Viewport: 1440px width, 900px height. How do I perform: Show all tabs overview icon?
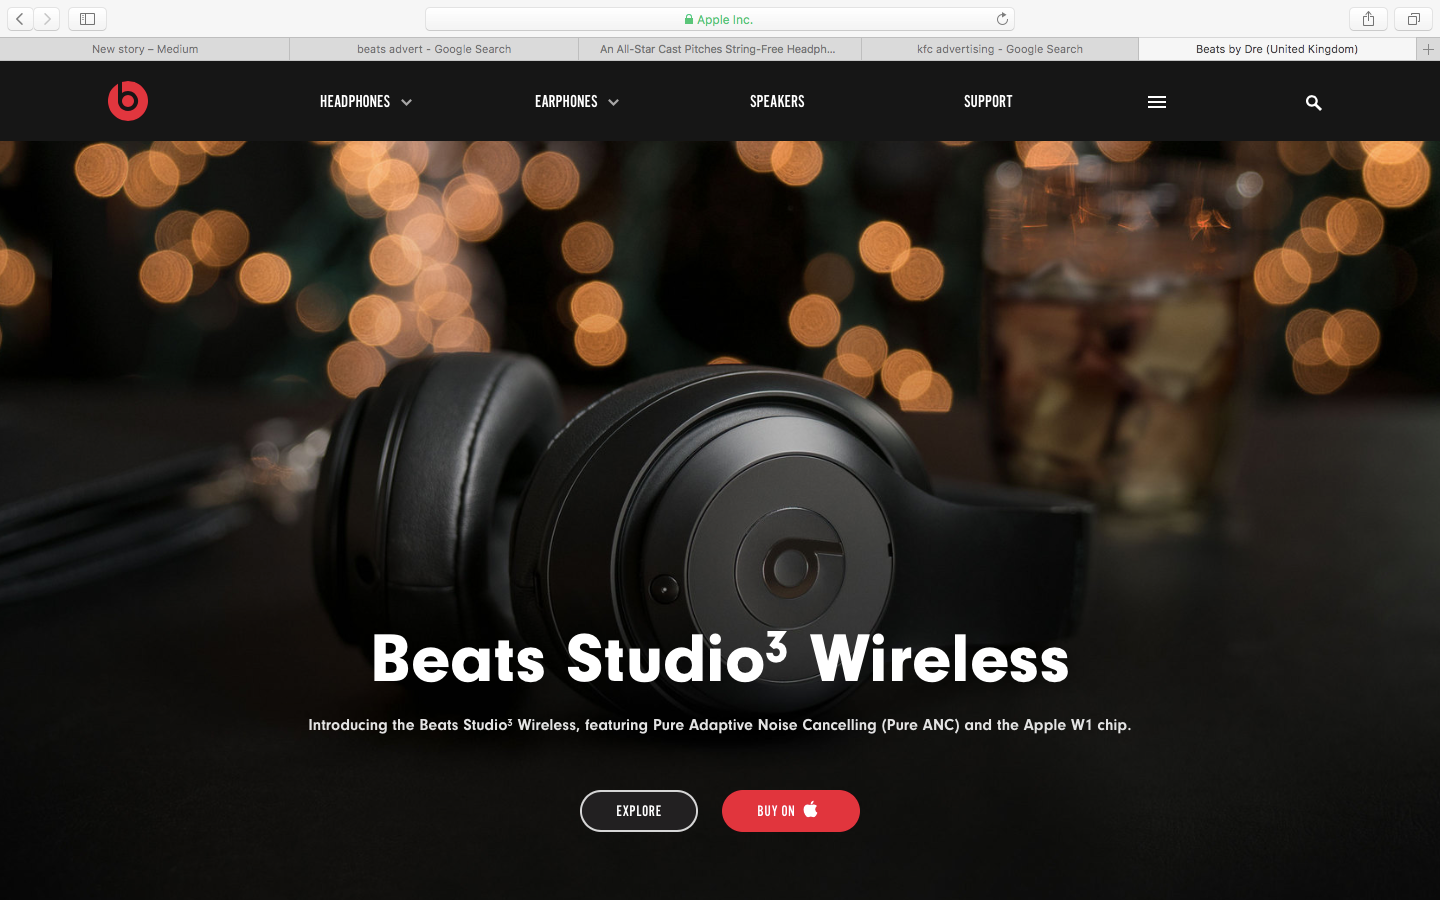pos(1413,19)
